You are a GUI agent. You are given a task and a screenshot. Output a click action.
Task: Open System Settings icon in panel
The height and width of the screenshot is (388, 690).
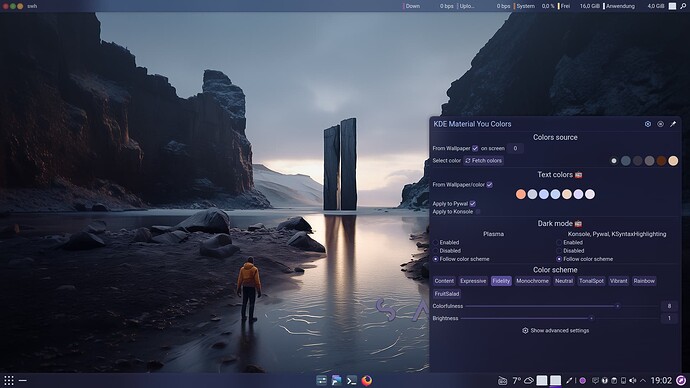[321, 380]
